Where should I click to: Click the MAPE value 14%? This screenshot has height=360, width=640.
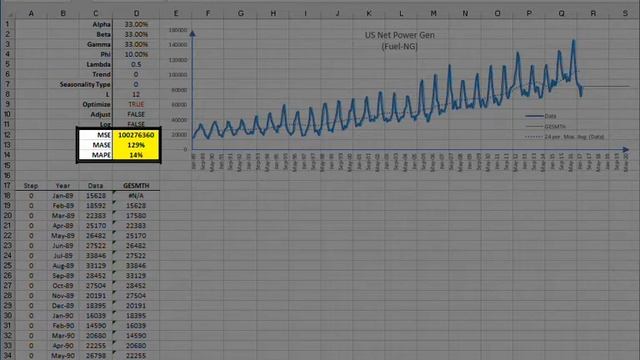[136, 155]
